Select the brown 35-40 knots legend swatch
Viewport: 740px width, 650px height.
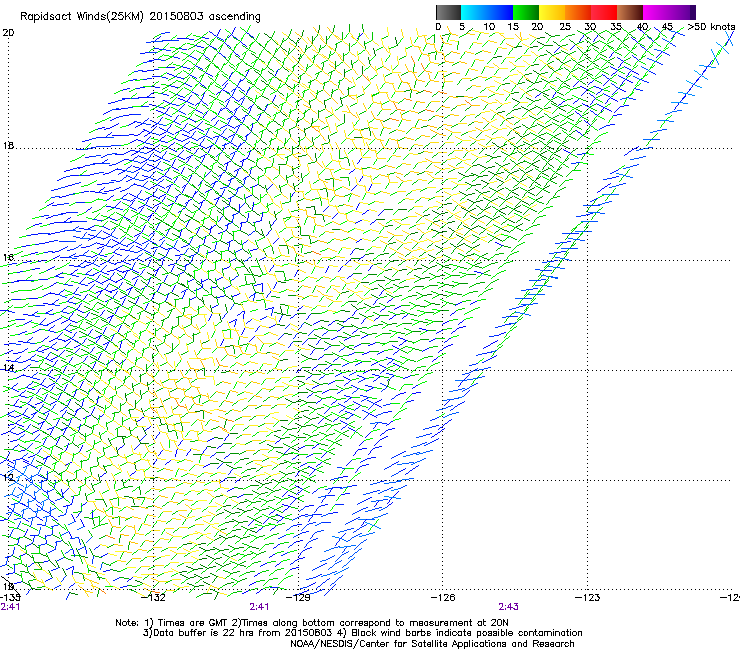pyautogui.click(x=630, y=12)
